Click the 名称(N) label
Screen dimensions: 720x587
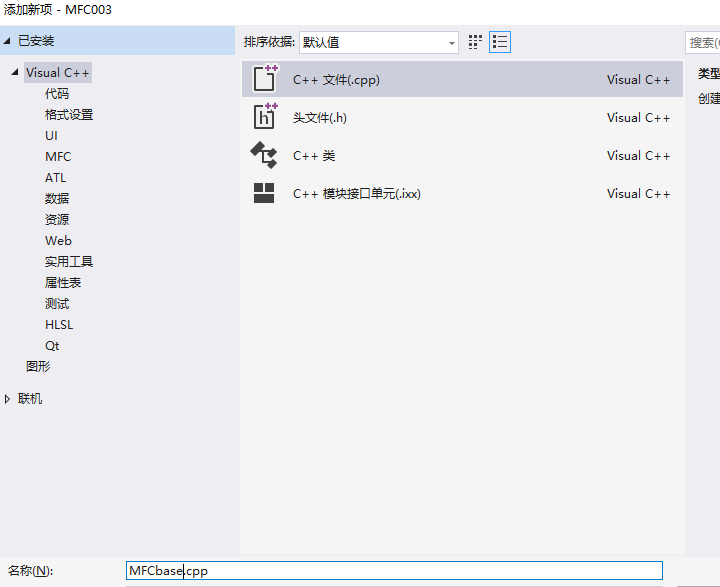30,570
